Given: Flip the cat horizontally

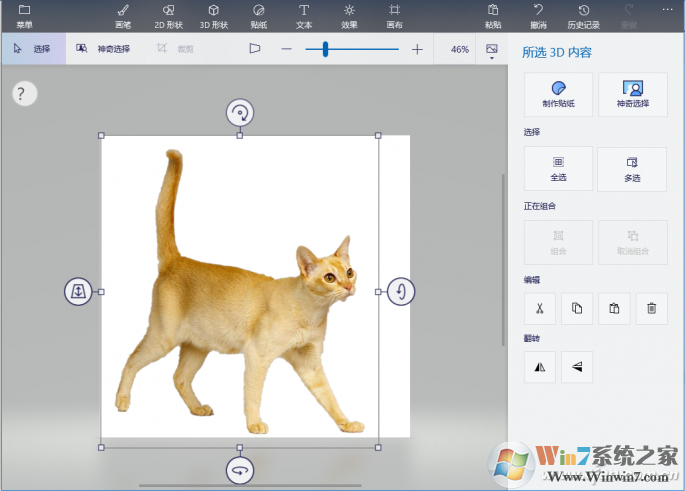Looking at the screenshot, I should click(x=539, y=367).
